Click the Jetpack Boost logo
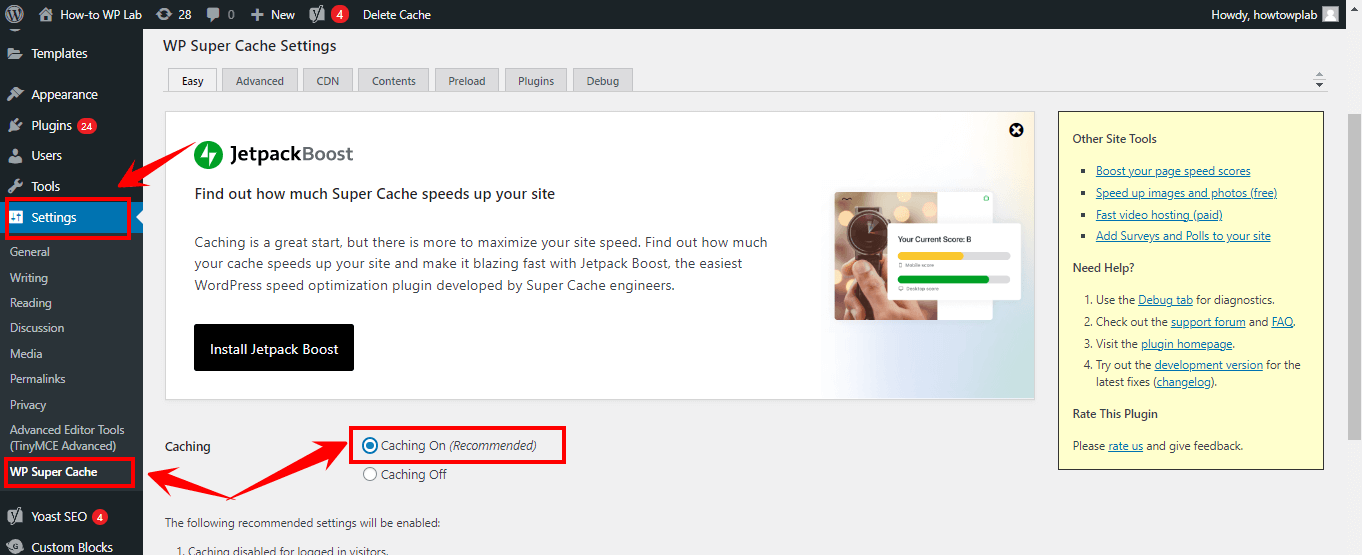Image resolution: width=1362 pixels, height=555 pixels. click(273, 154)
